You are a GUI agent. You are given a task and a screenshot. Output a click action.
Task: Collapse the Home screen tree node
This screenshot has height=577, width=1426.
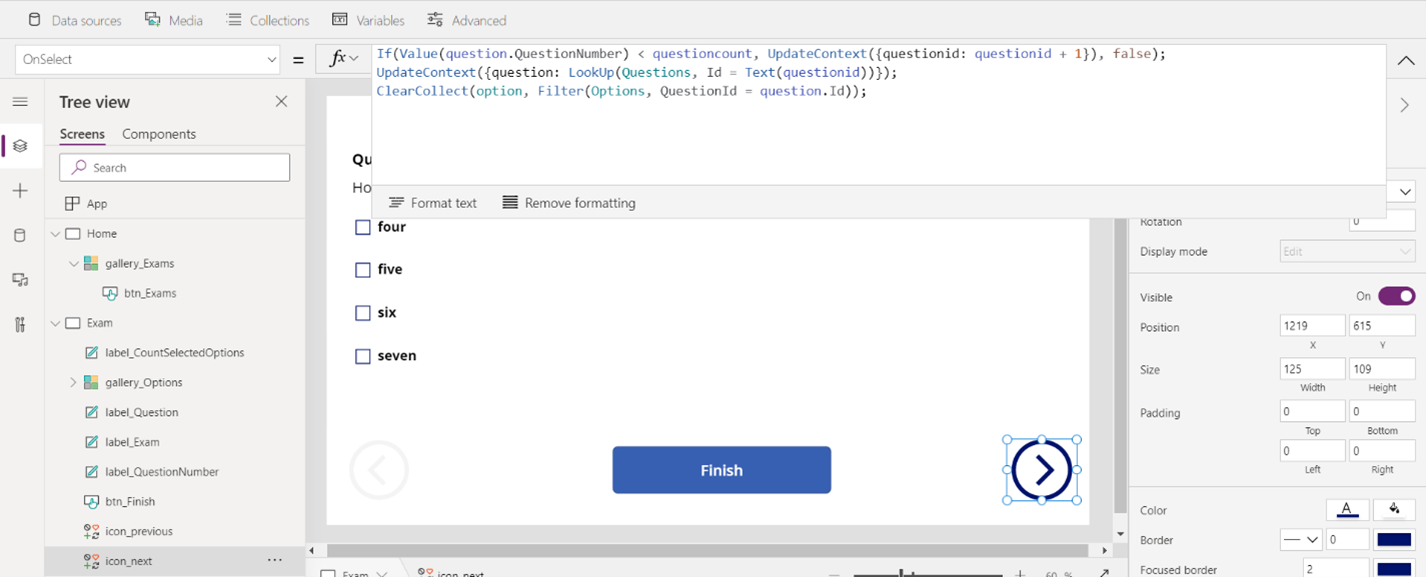coord(55,234)
